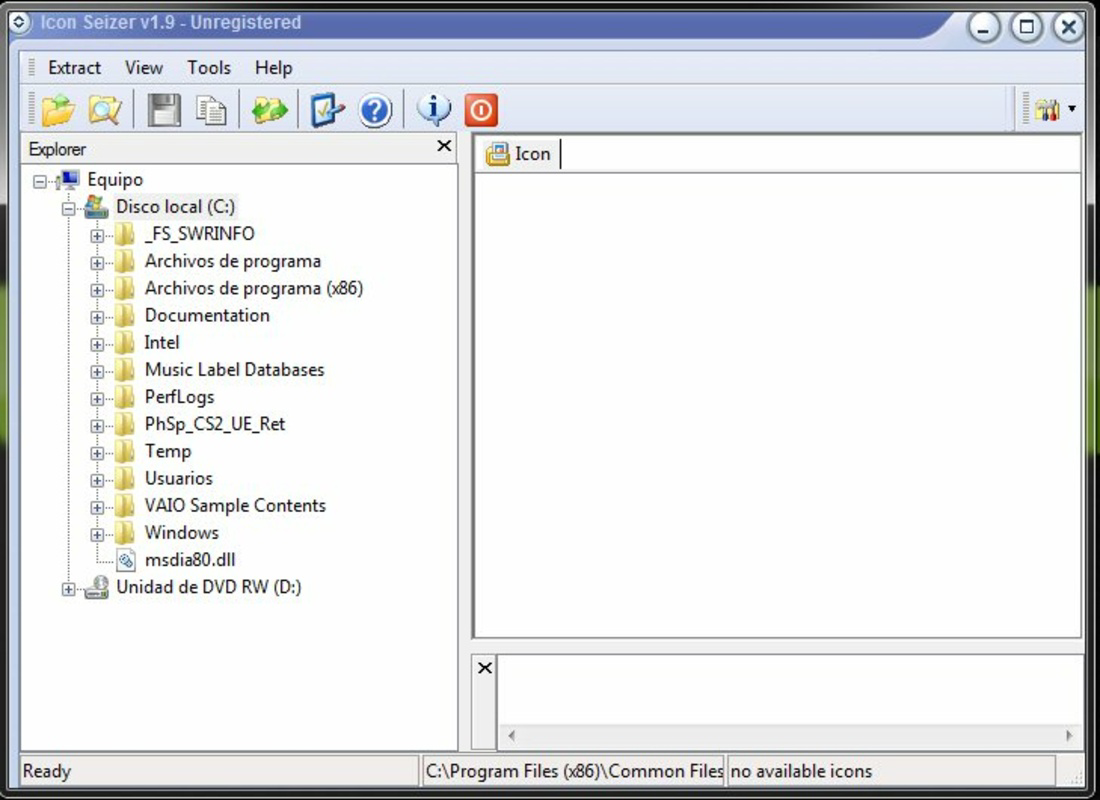Select the Archivos de programa folder

(233, 261)
